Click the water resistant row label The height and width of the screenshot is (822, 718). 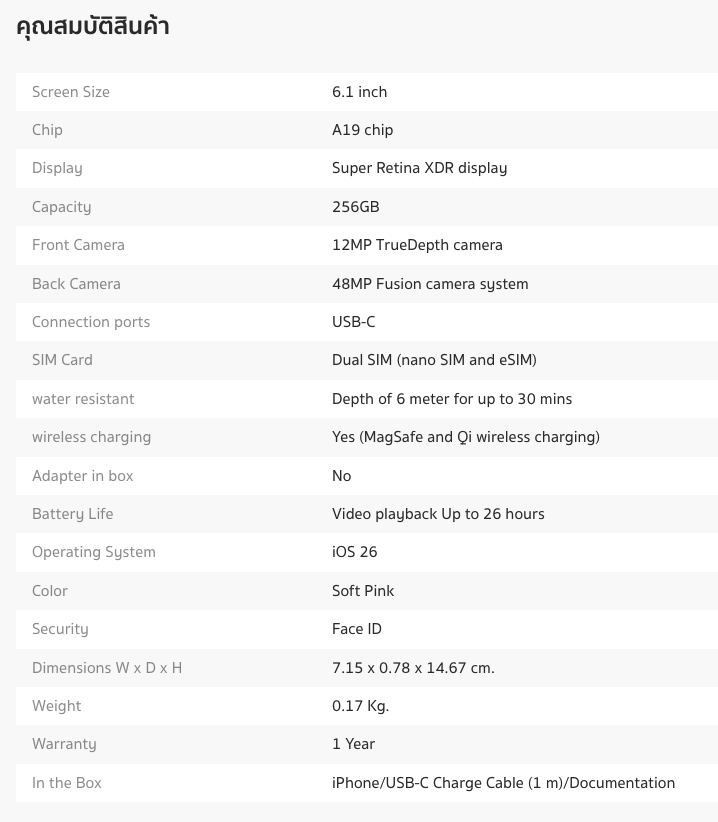click(83, 399)
